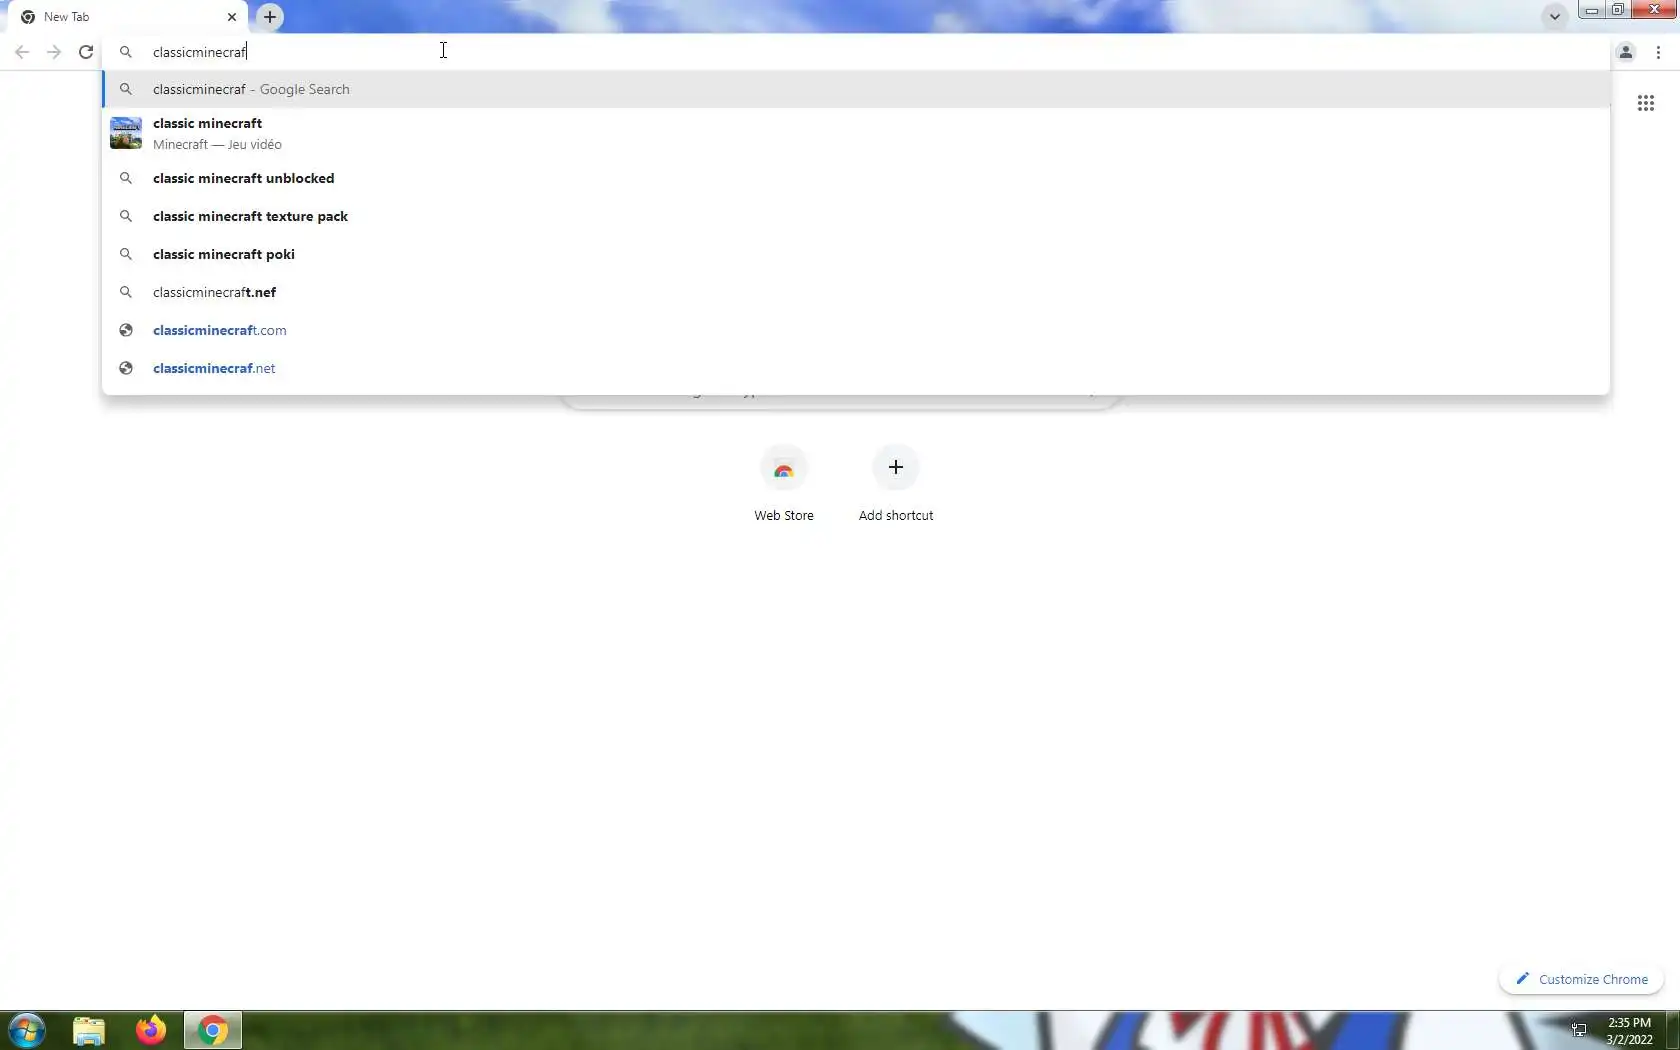Open the Windows Start menu
This screenshot has height=1050, width=1680.
tap(27, 1030)
